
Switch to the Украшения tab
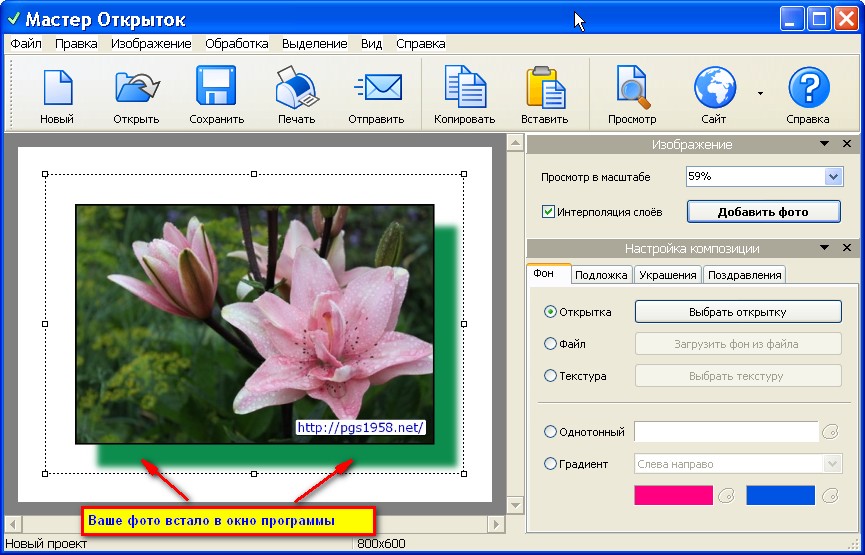[x=668, y=275]
